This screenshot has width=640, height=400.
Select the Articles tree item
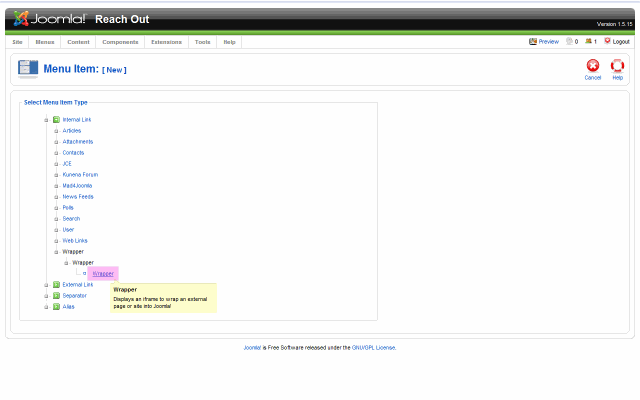click(72, 131)
